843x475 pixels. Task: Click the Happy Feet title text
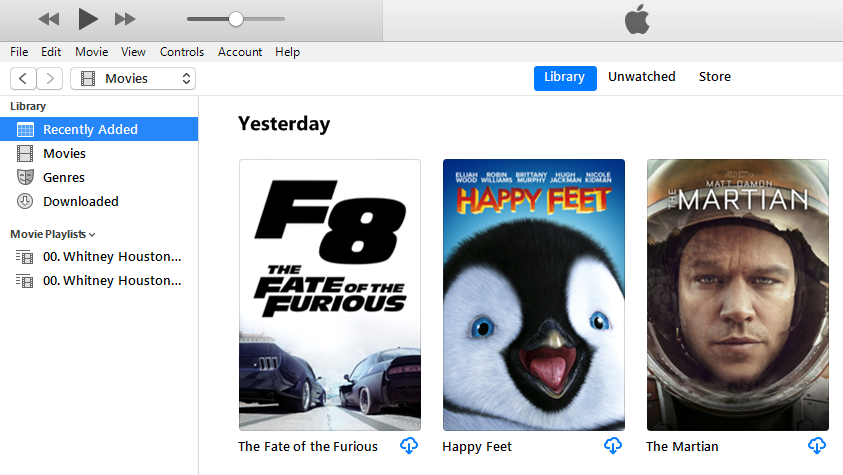(x=477, y=447)
